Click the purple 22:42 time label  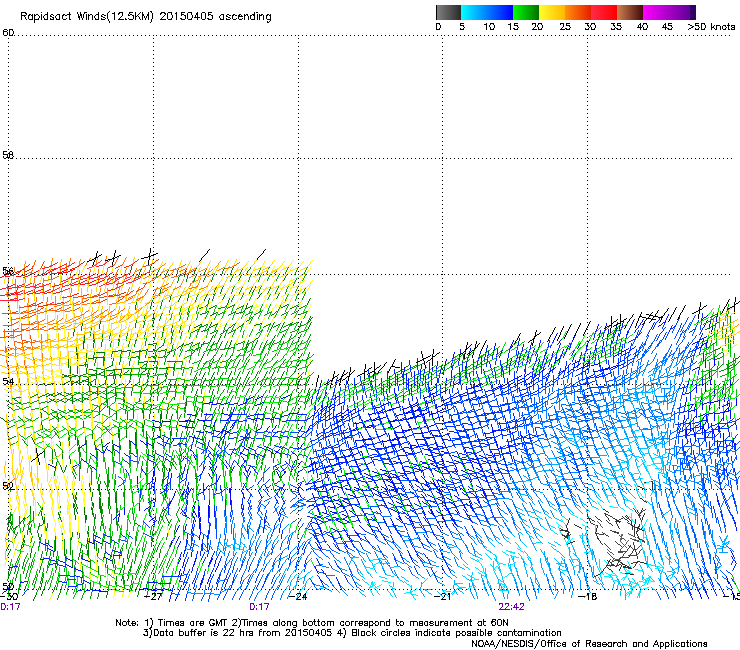click(511, 607)
